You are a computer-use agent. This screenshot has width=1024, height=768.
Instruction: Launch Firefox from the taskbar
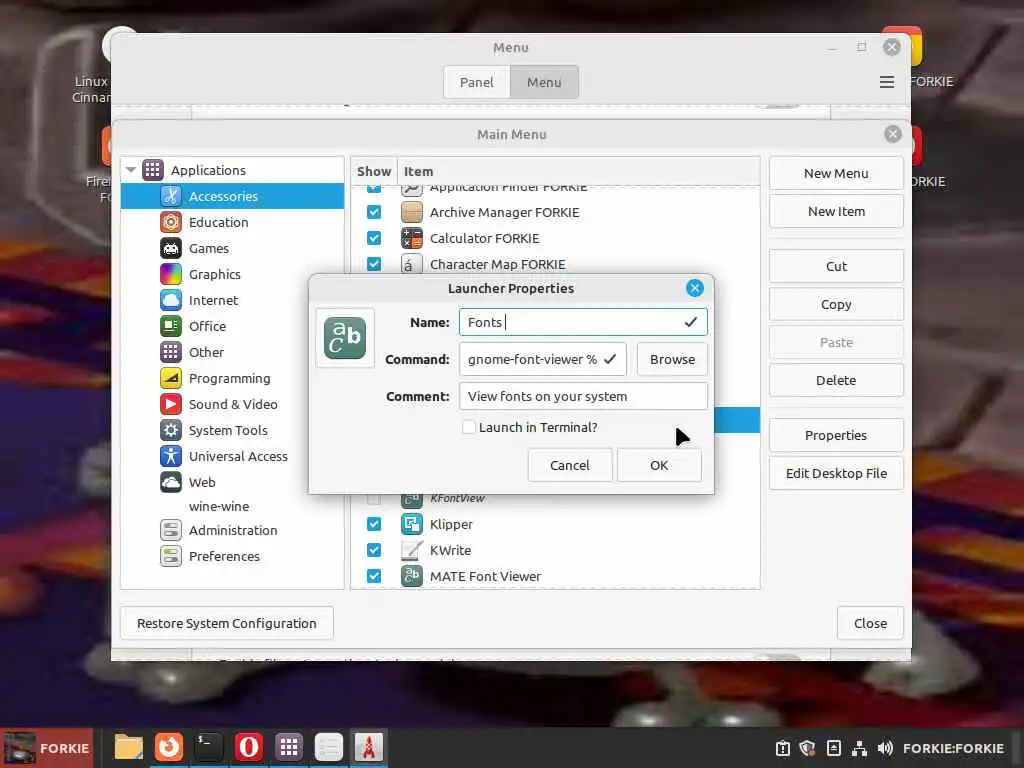pos(168,747)
